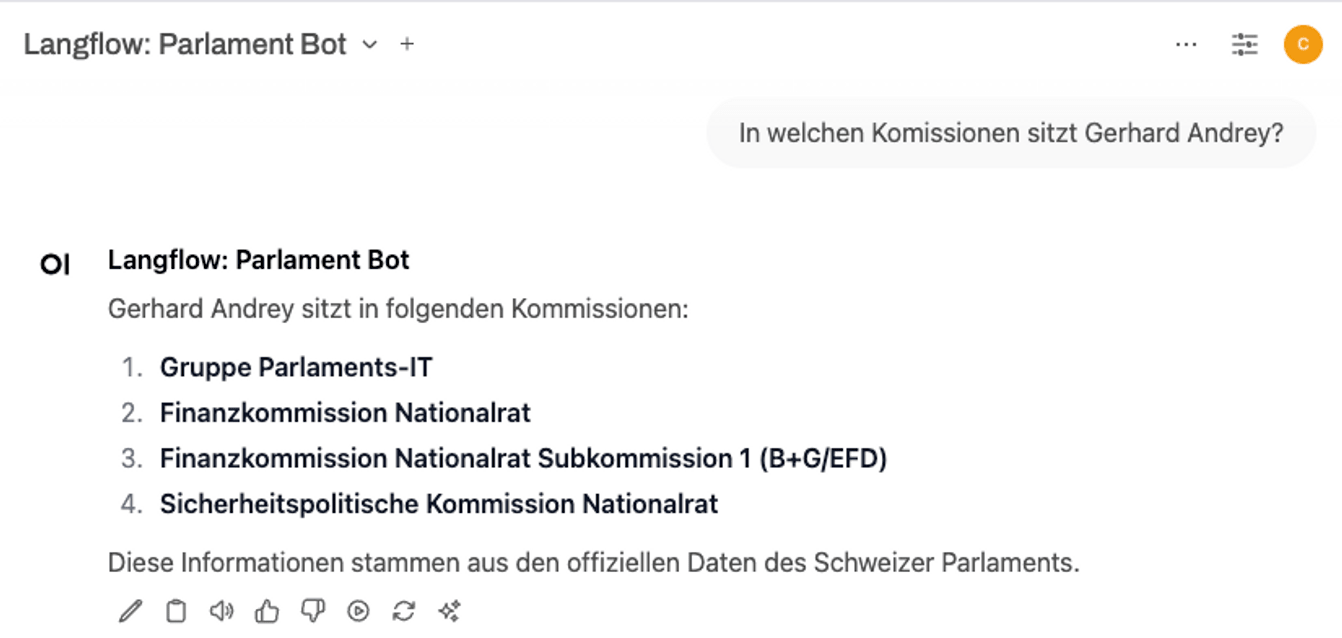Add another model with plus icon

(x=407, y=44)
